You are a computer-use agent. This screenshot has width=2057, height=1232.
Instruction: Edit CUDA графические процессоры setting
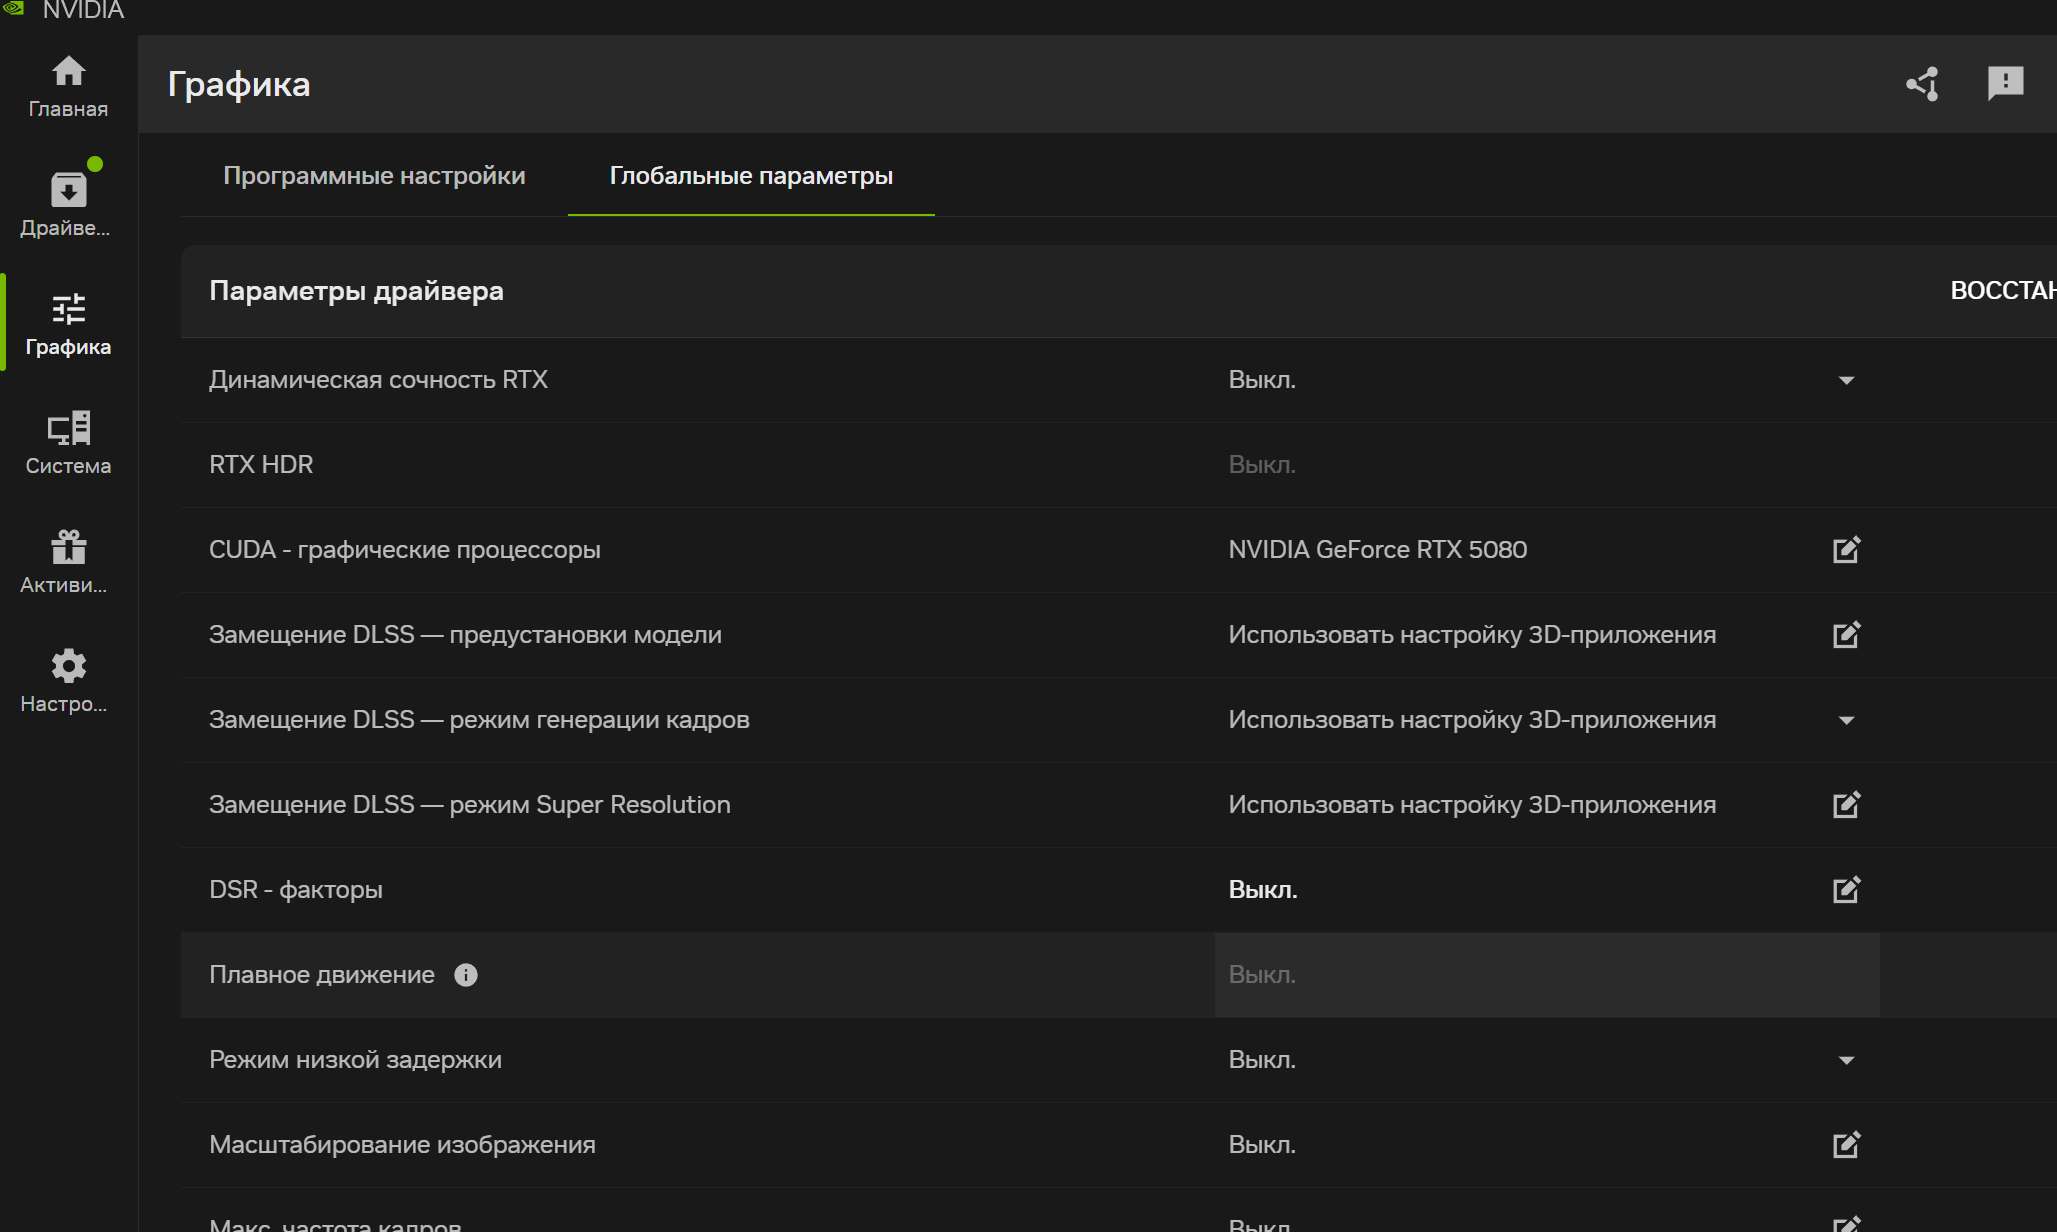(x=1846, y=550)
